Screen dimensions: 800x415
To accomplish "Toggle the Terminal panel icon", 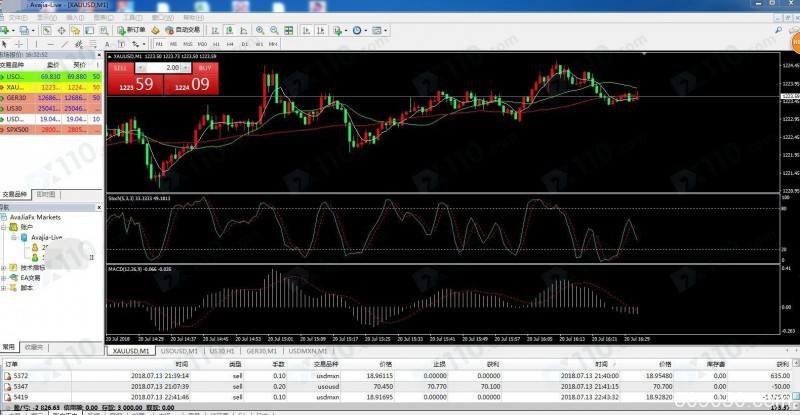I will 89,30.
